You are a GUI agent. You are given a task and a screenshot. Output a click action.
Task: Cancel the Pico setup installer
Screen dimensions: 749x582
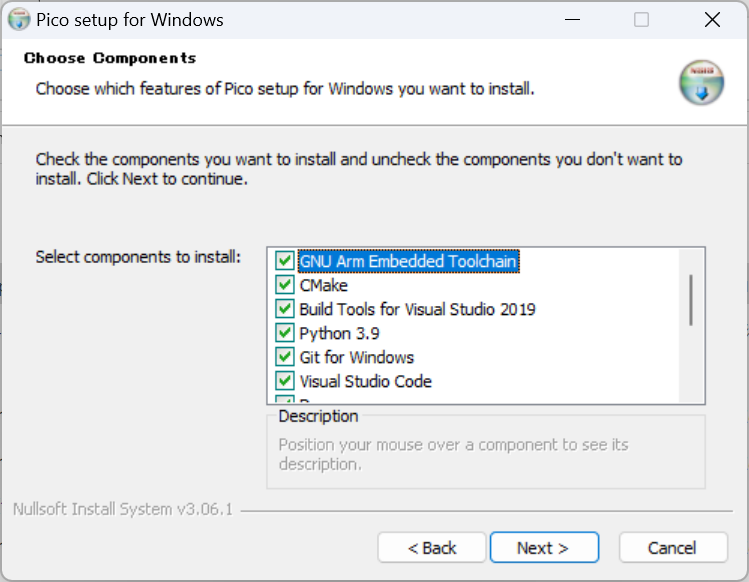coord(673,548)
